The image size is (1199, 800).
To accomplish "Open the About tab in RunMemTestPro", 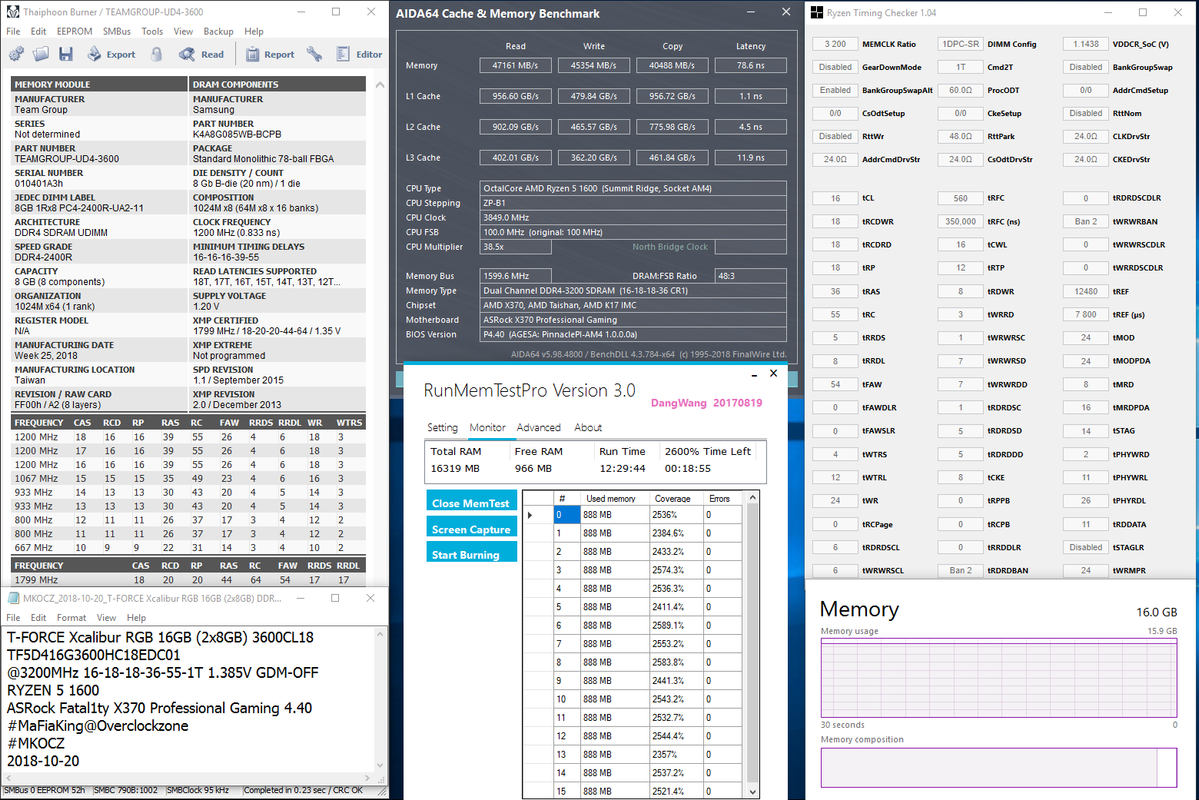I will 588,428.
